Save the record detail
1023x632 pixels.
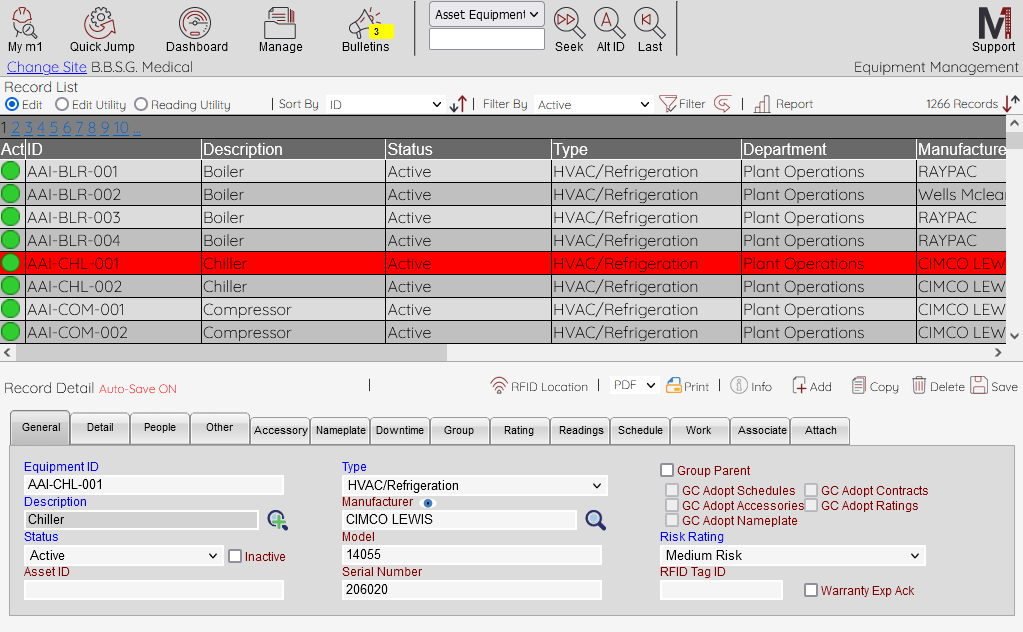(993, 386)
